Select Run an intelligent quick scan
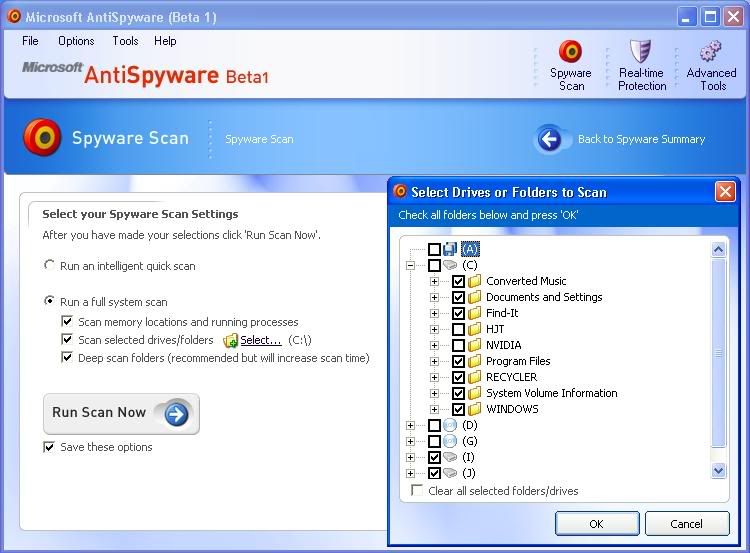The width and height of the screenshot is (750, 553). [49, 265]
